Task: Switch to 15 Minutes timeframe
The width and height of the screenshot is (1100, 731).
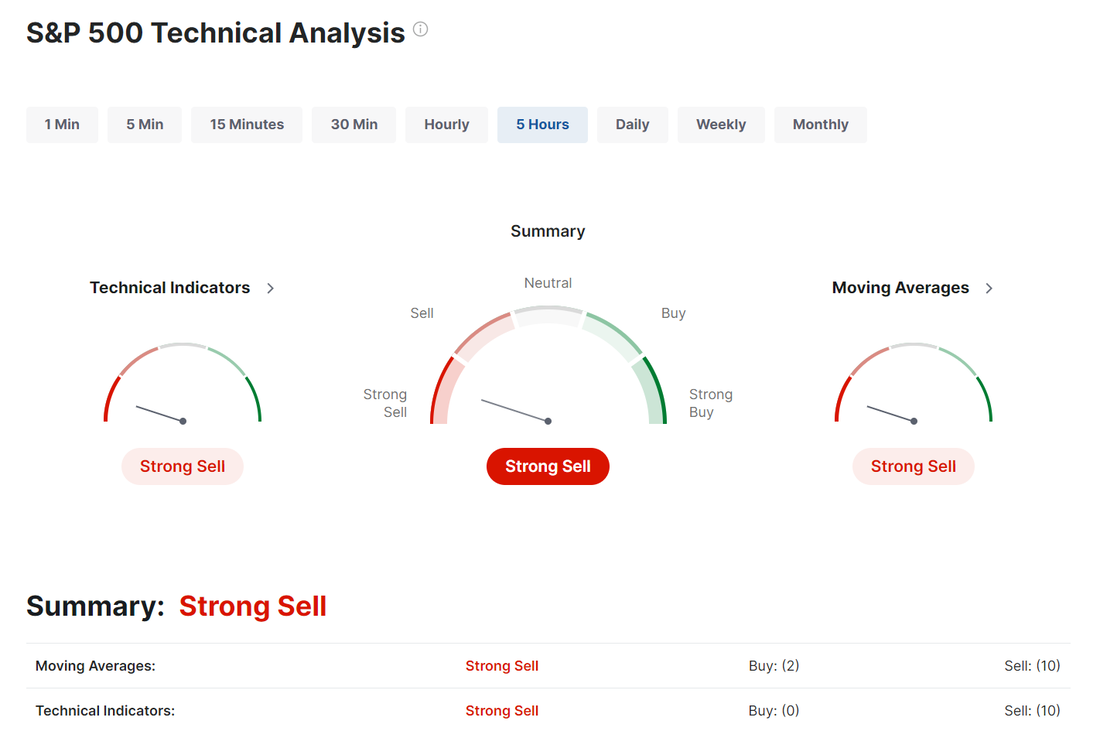Action: point(247,125)
